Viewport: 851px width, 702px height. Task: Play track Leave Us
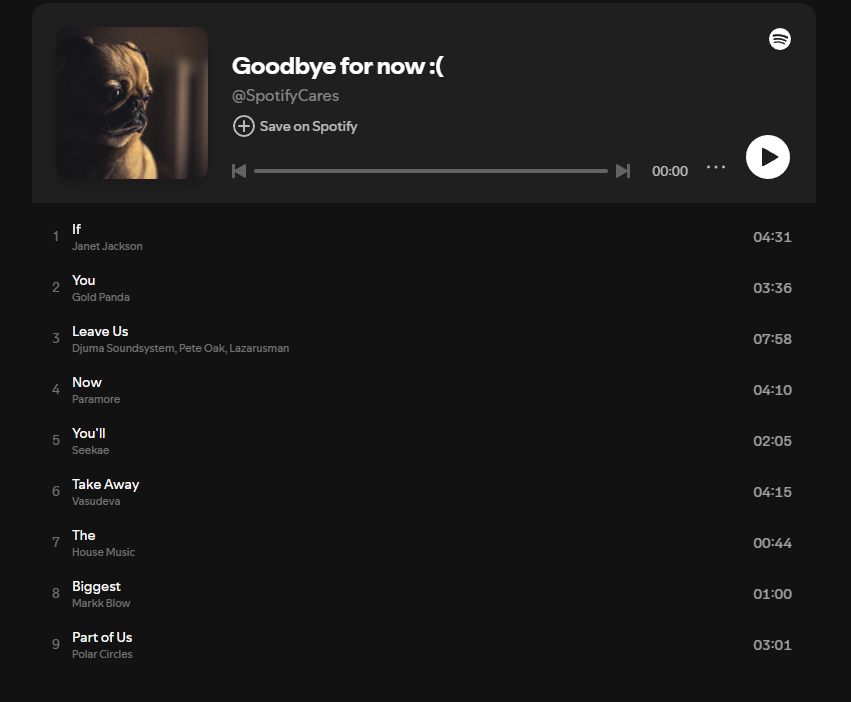tap(100, 331)
